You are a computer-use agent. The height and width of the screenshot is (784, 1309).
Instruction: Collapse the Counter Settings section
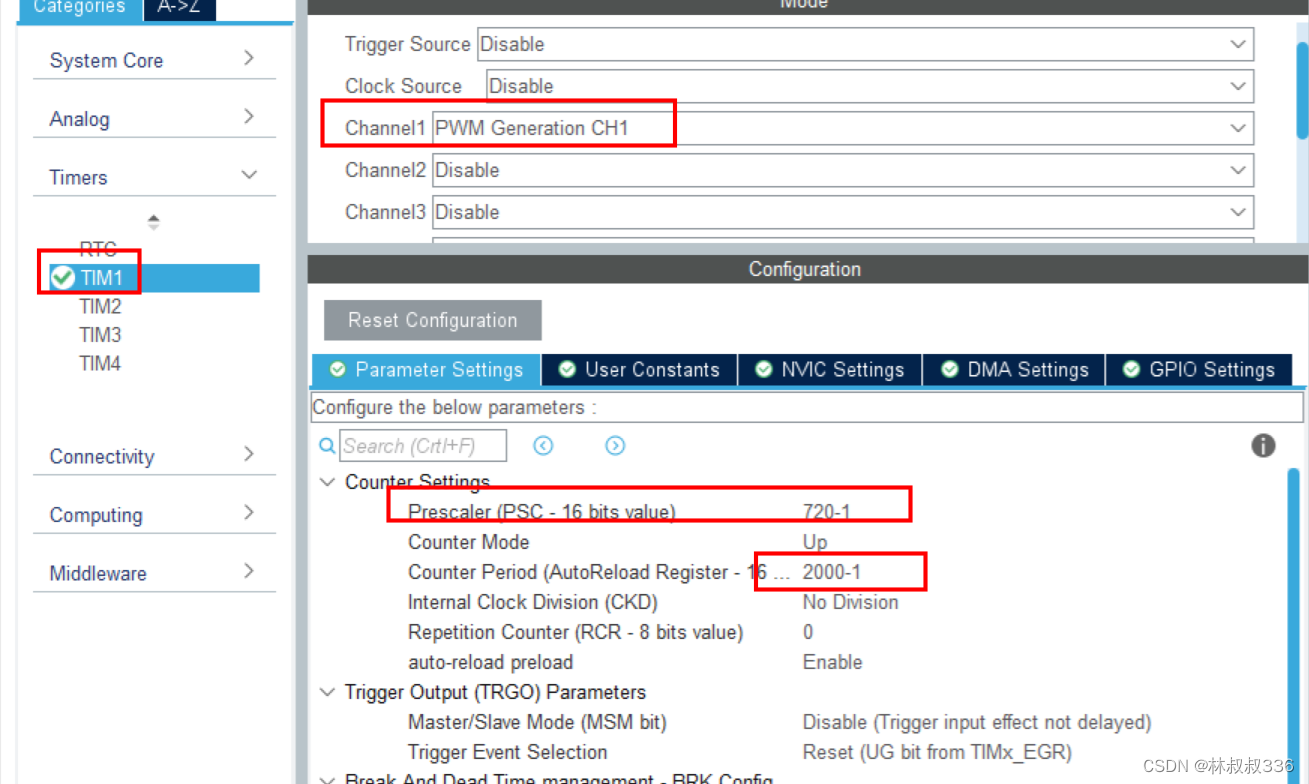click(327, 482)
